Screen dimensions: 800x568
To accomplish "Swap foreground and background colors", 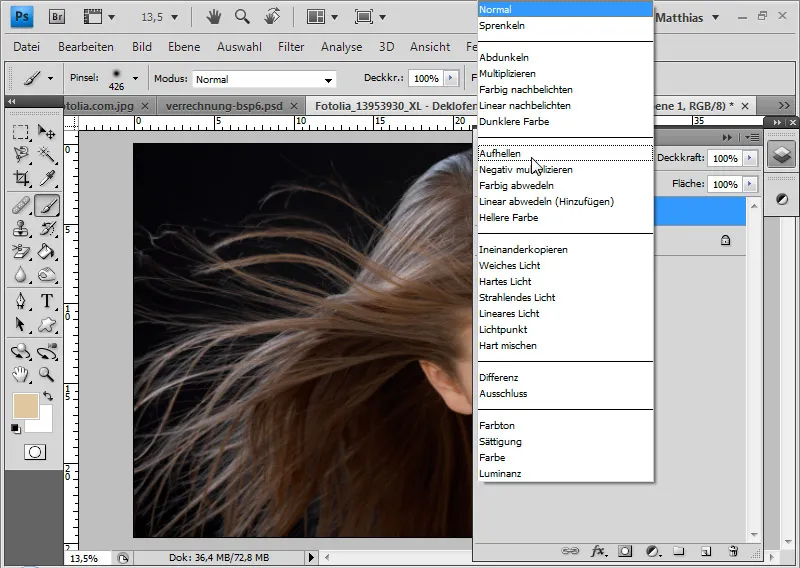I will point(48,396).
